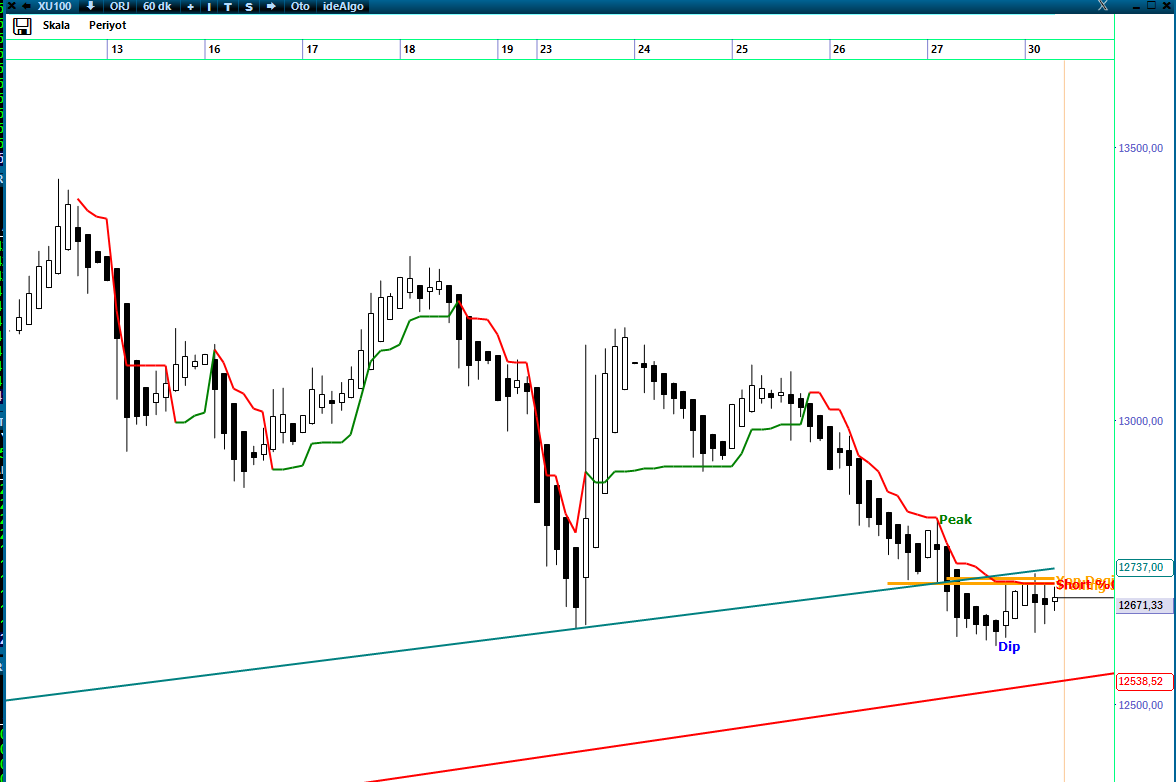Click the X close-chart icon at top left
The image size is (1176, 782).
10,6
